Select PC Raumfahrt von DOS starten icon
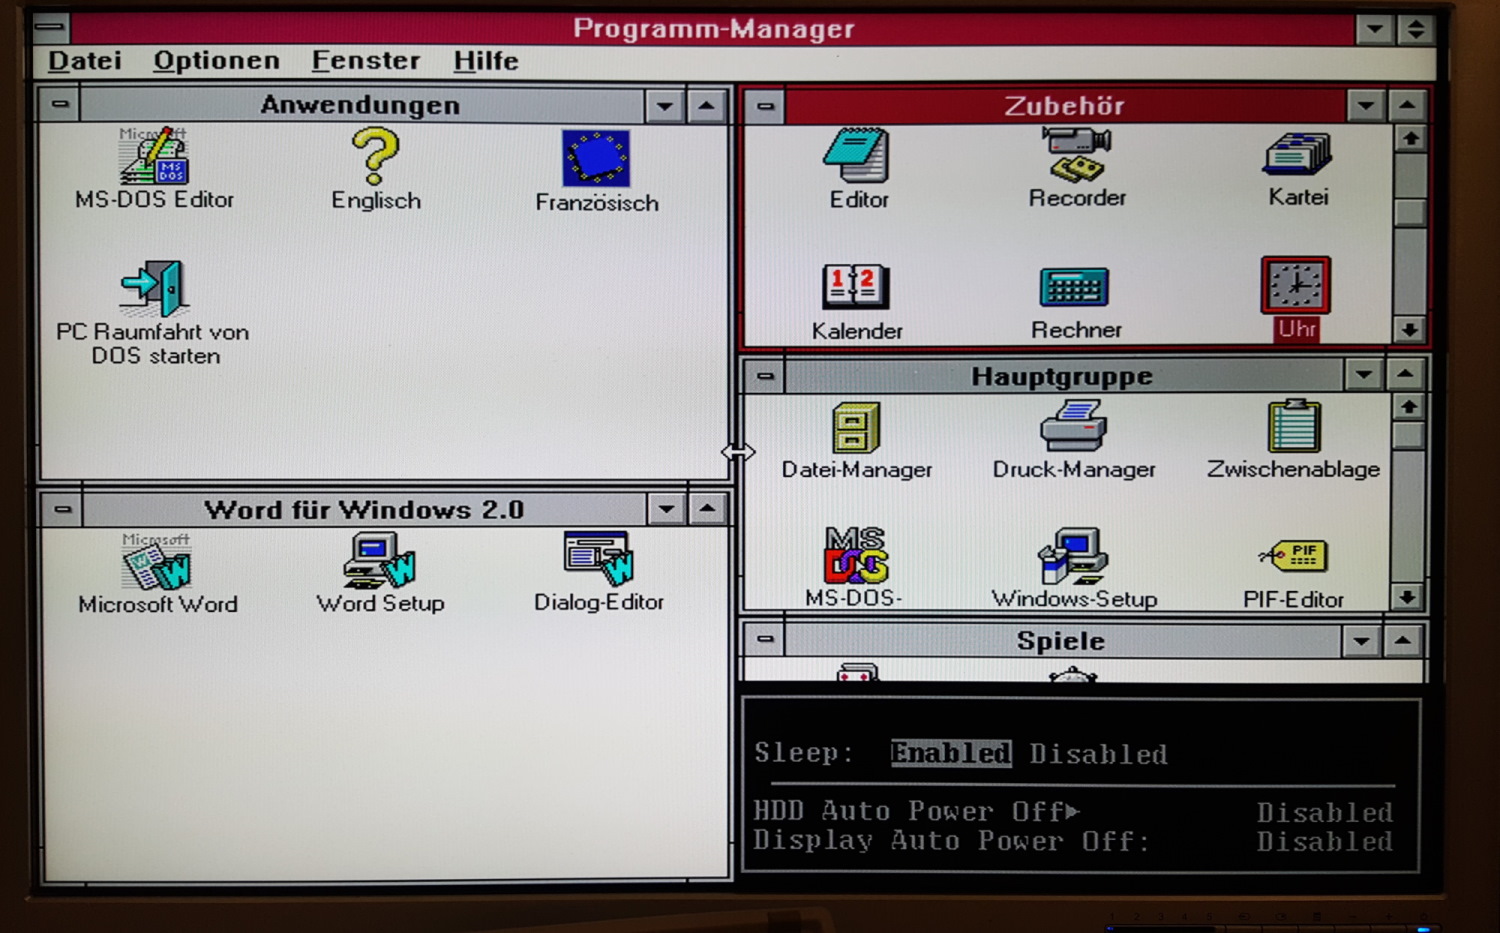 click(x=153, y=288)
